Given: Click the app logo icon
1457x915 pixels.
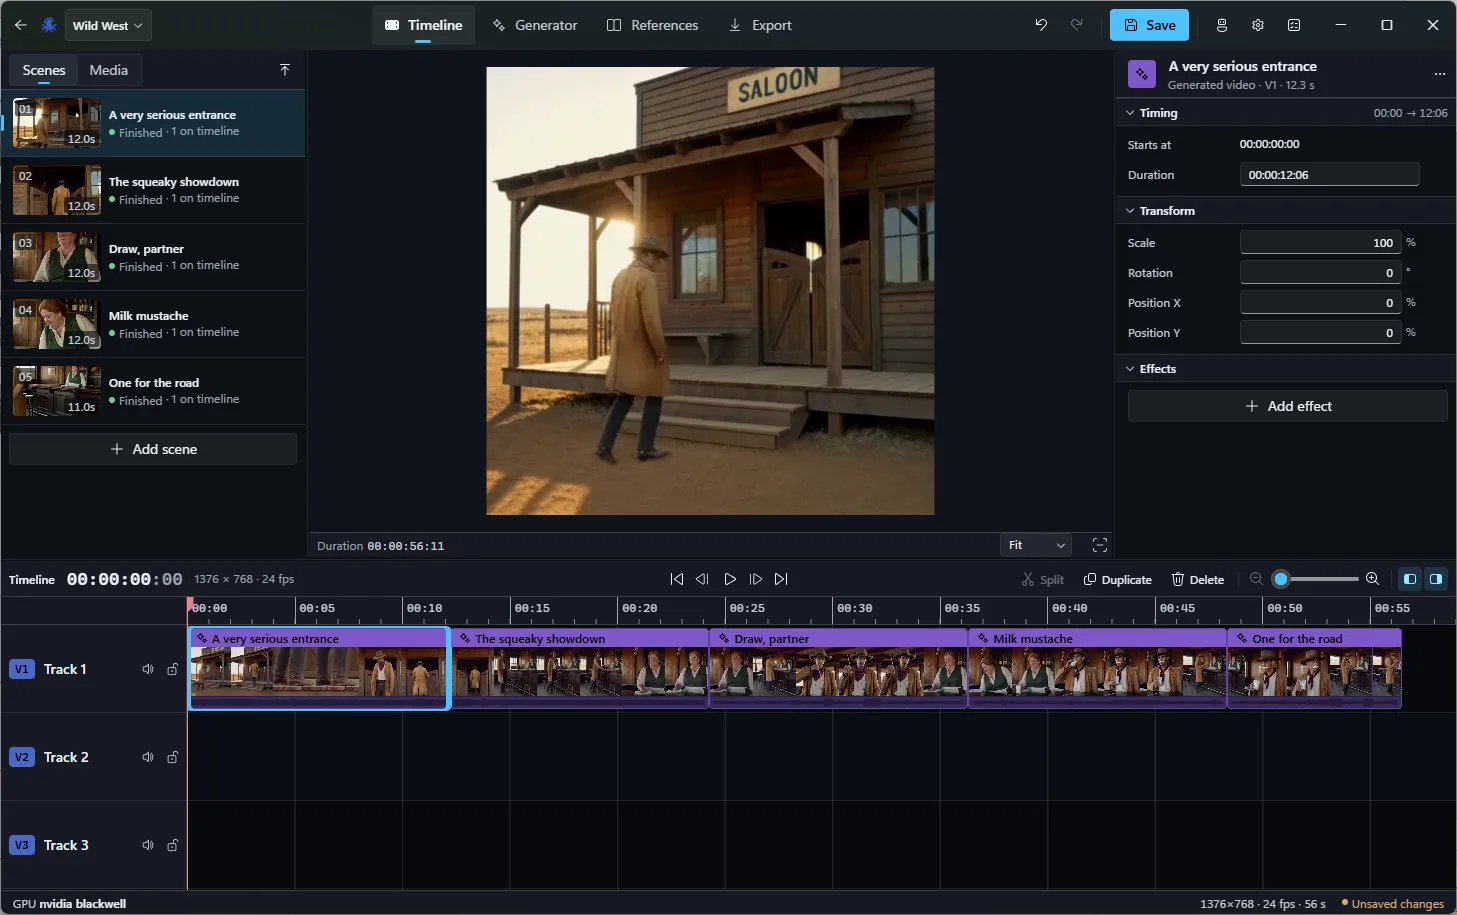Looking at the screenshot, I should click(x=49, y=25).
